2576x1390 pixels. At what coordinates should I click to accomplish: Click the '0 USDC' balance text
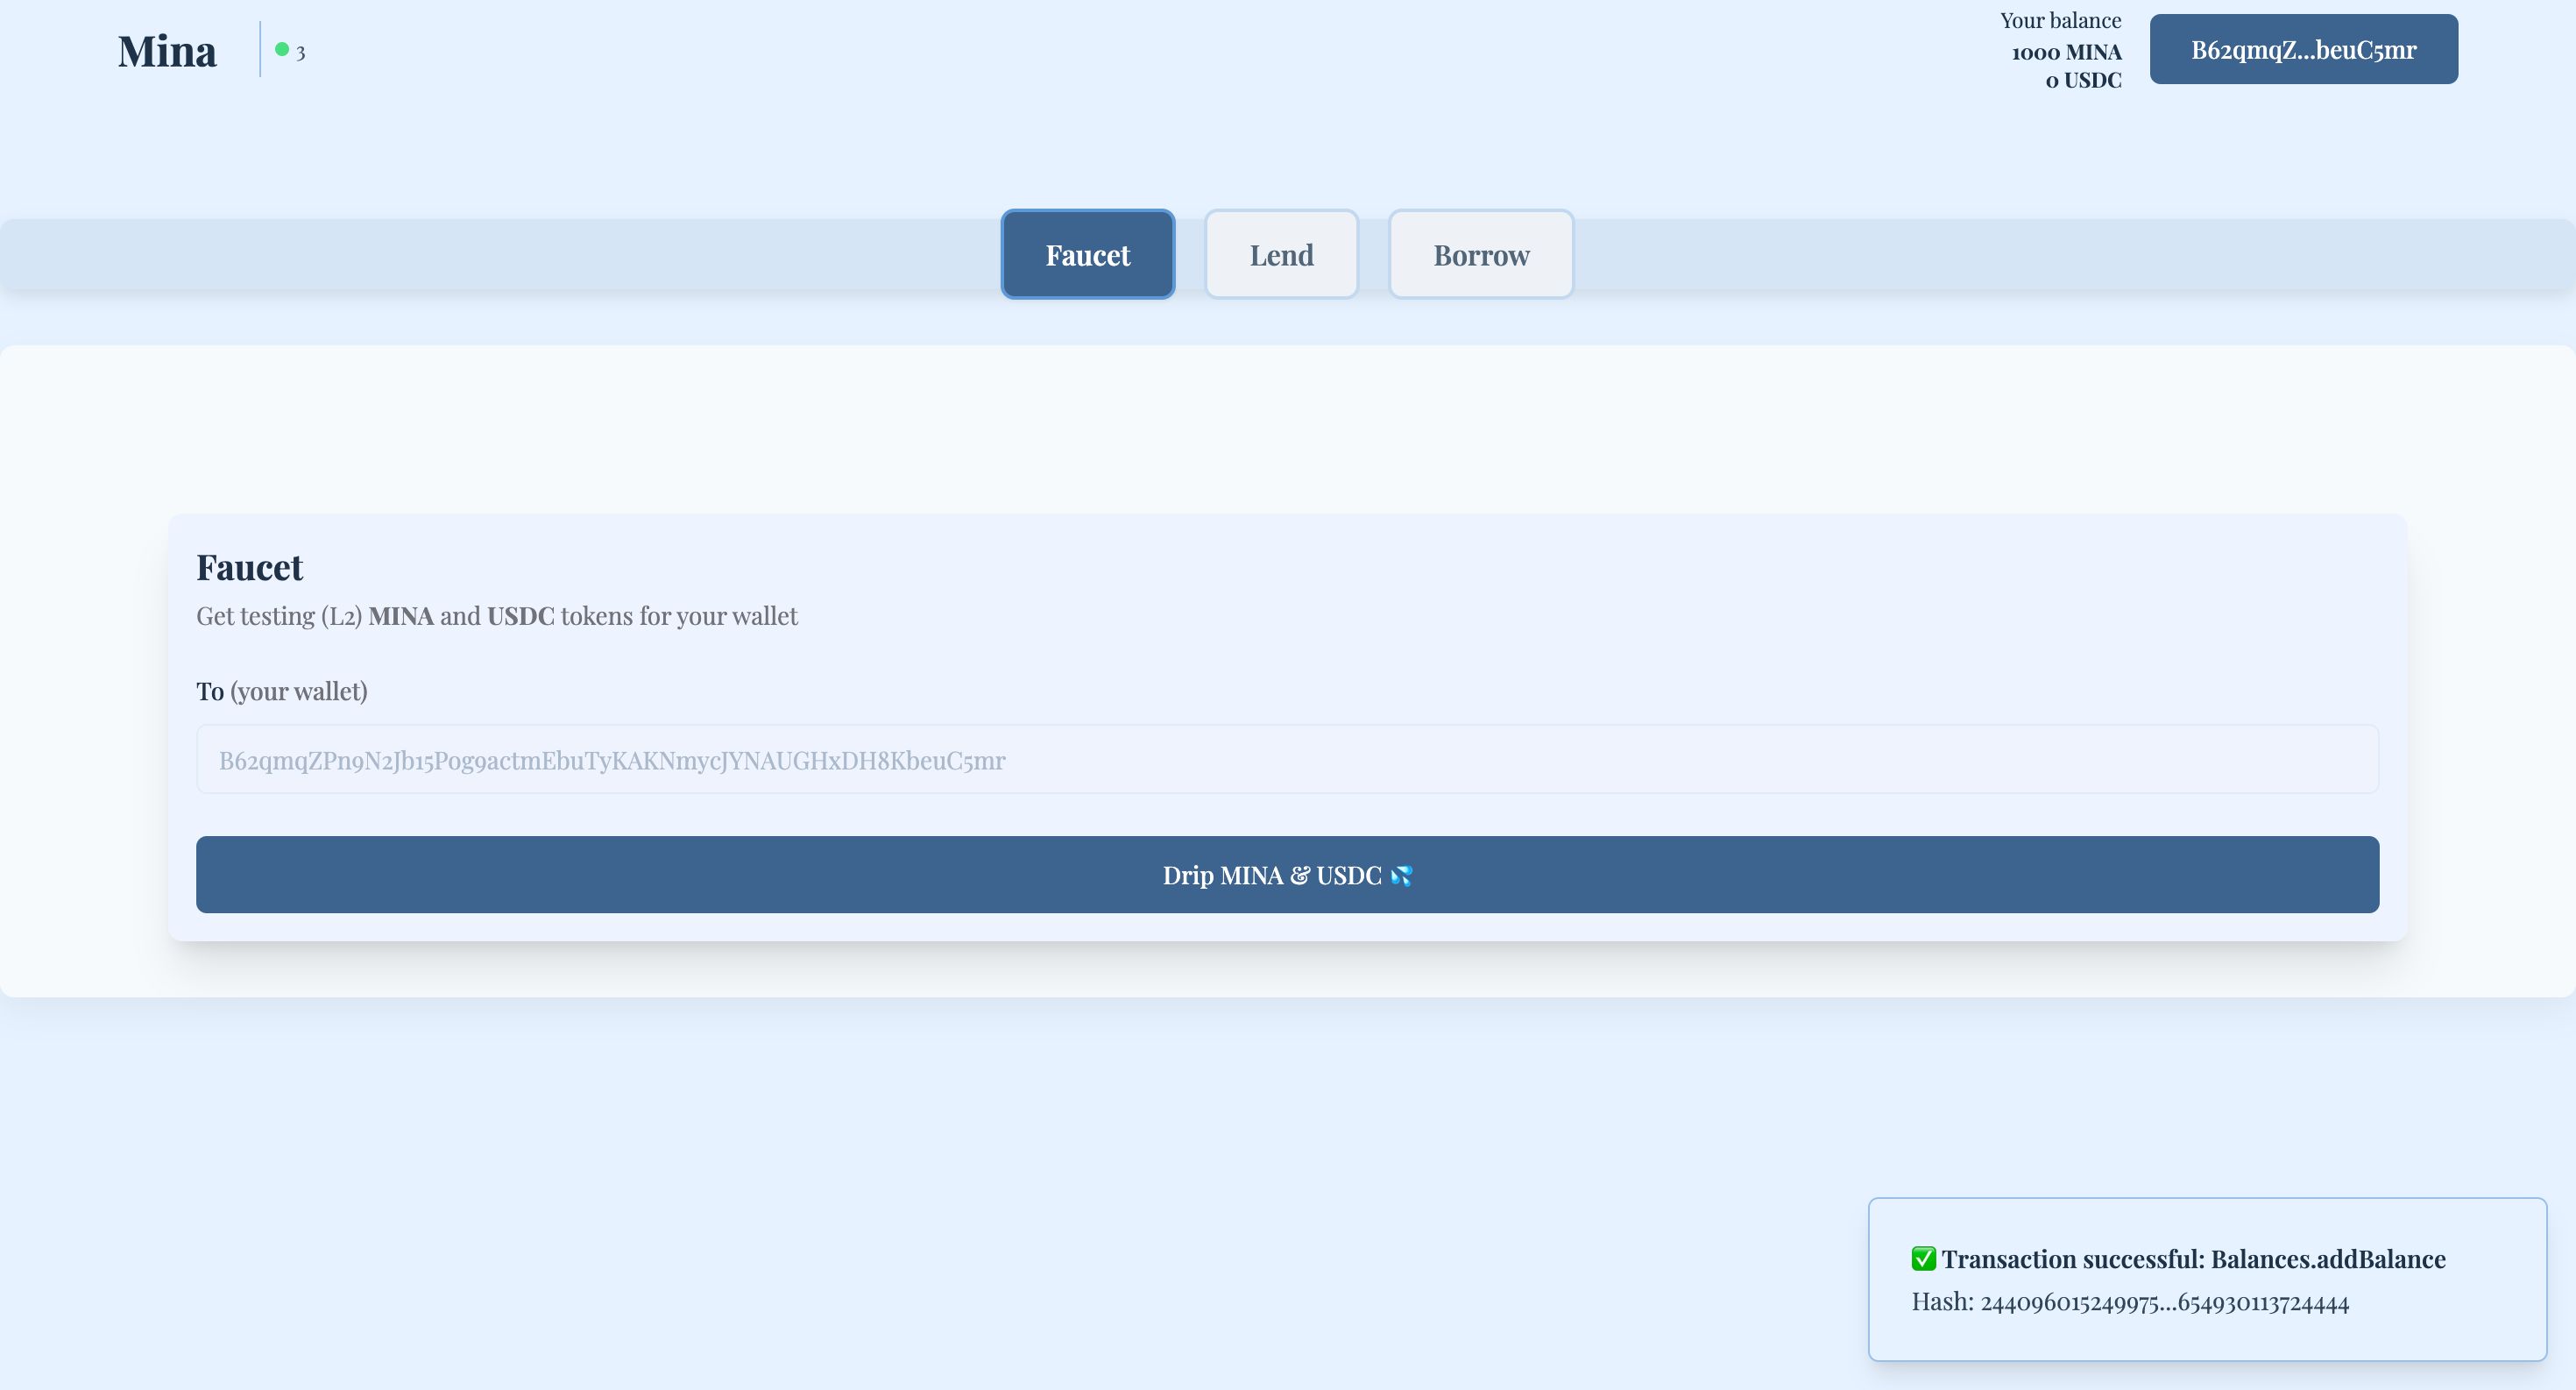(x=2083, y=80)
